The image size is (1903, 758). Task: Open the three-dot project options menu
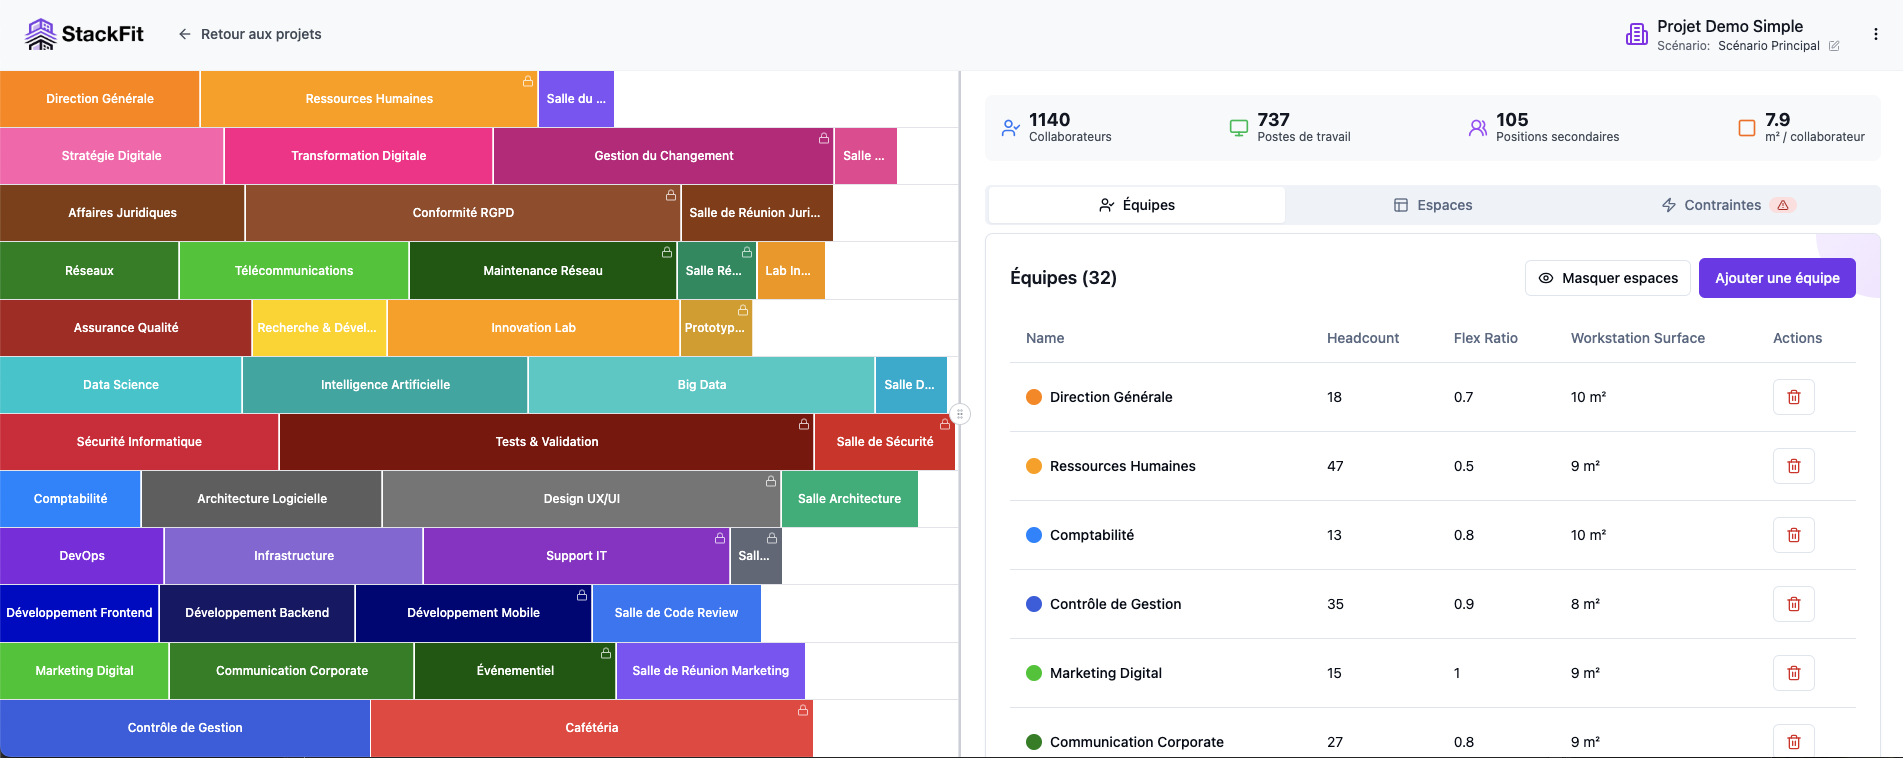point(1876,34)
